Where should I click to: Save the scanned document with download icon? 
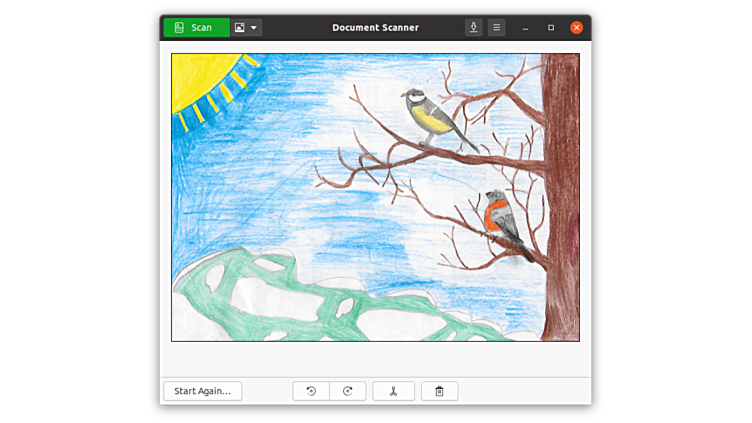tap(474, 28)
